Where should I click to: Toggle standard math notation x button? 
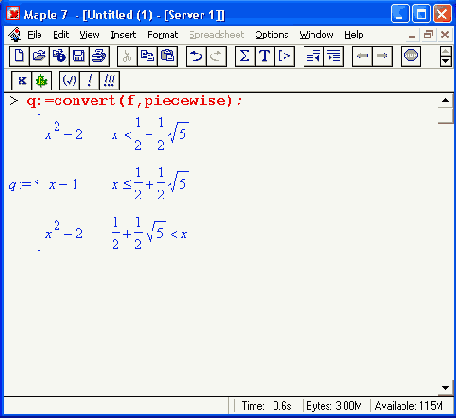22,80
